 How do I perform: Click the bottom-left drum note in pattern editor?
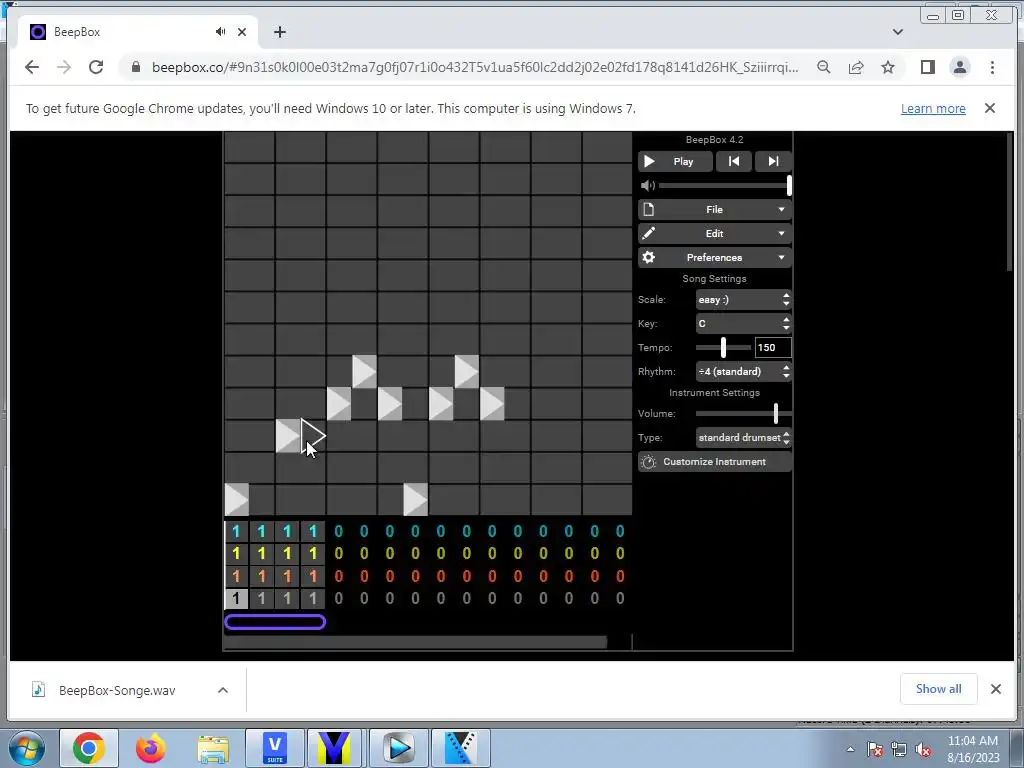(x=236, y=500)
